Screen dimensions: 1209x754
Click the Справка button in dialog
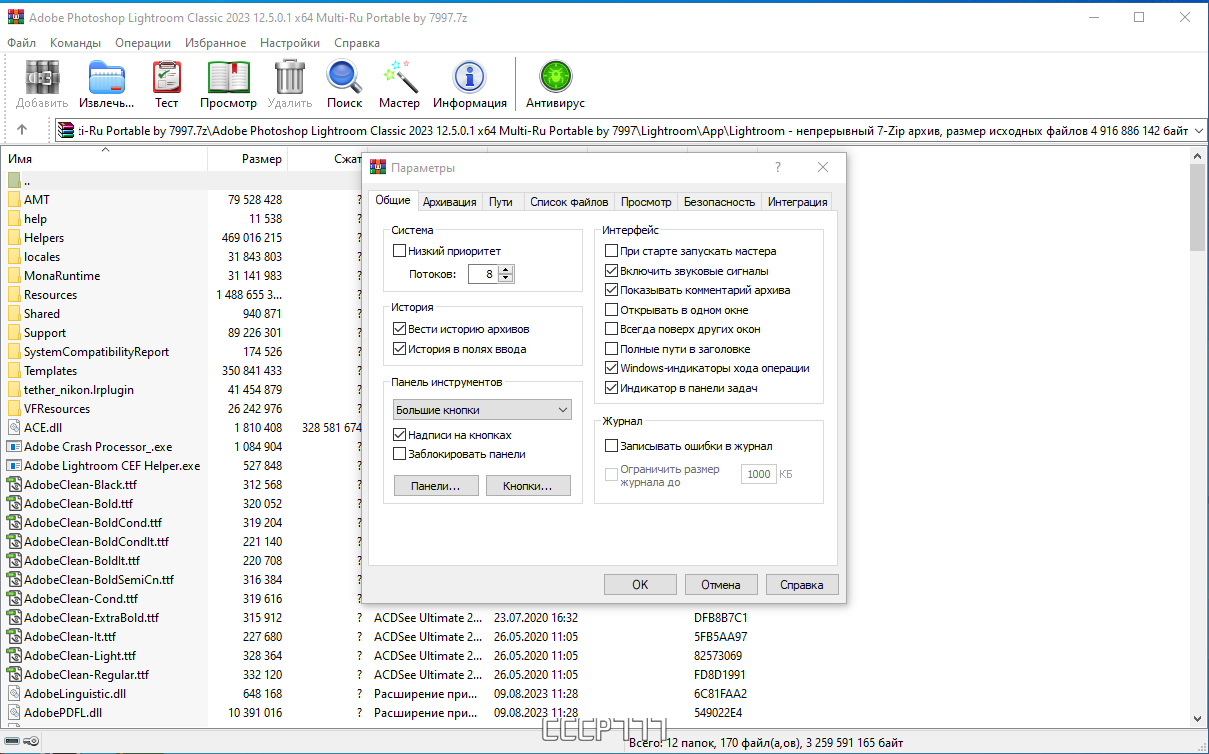[x=802, y=585]
